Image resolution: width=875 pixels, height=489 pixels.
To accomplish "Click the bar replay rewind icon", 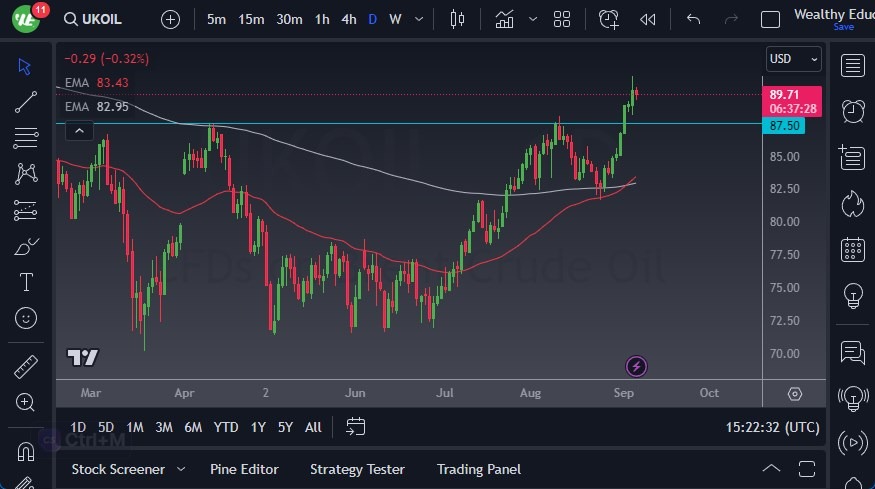I will click(x=648, y=19).
